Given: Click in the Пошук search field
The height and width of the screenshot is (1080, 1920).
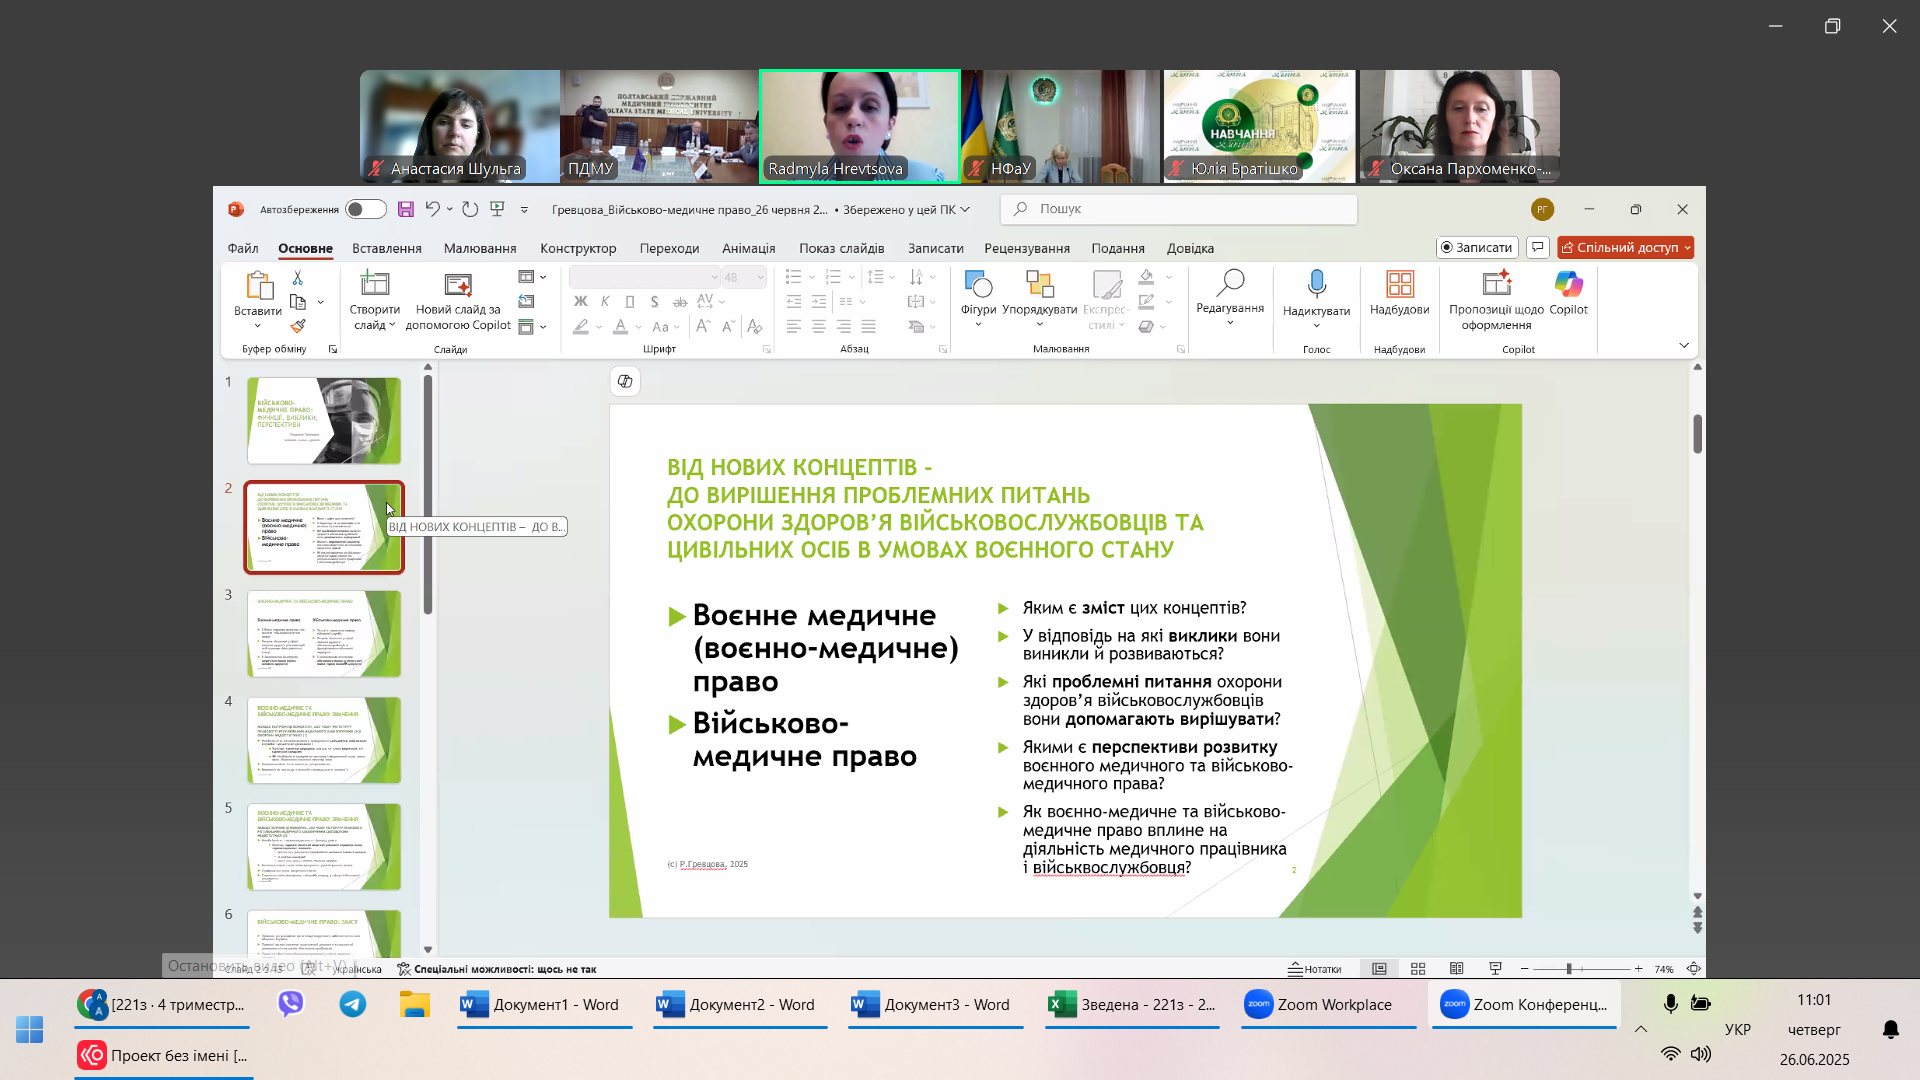Looking at the screenshot, I should point(1179,209).
